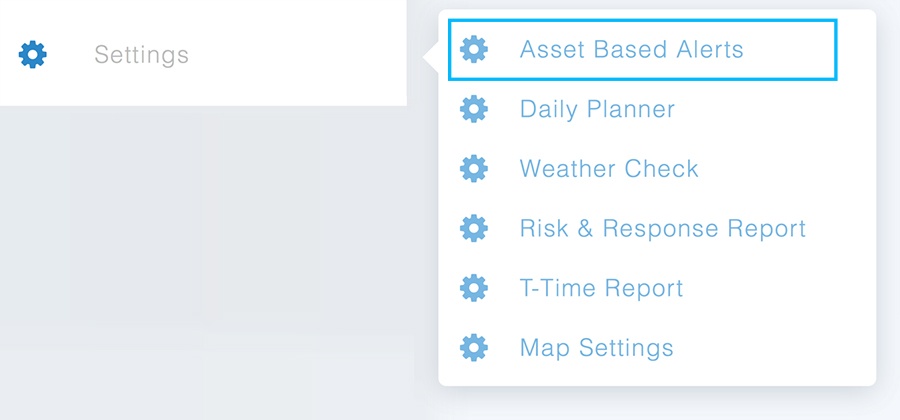900x420 pixels.
Task: Click the gear icon beside Daily Planner
Action: (474, 109)
